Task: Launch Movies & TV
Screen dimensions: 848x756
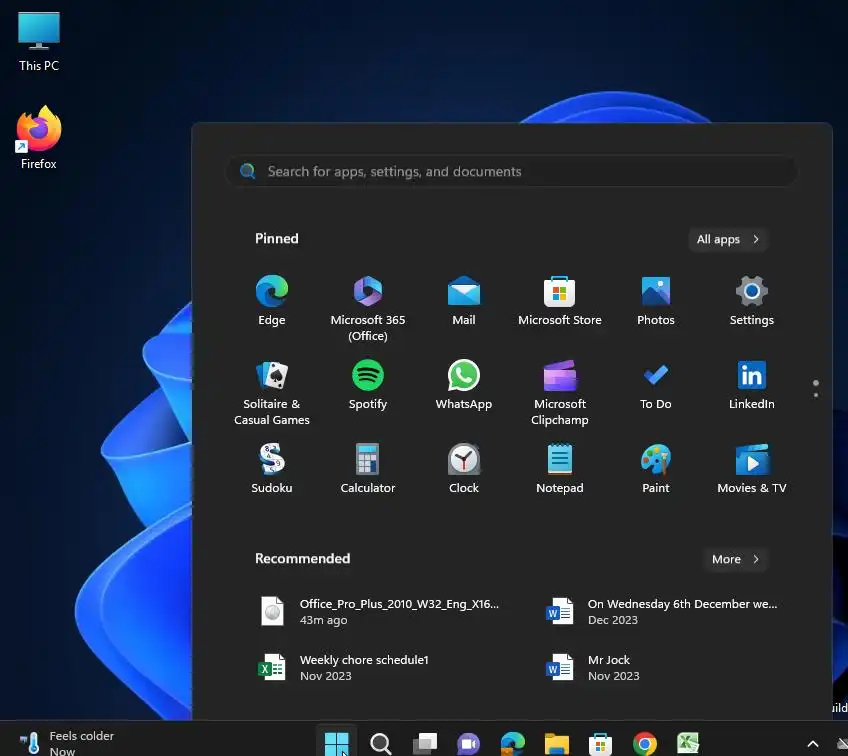Action: click(752, 468)
